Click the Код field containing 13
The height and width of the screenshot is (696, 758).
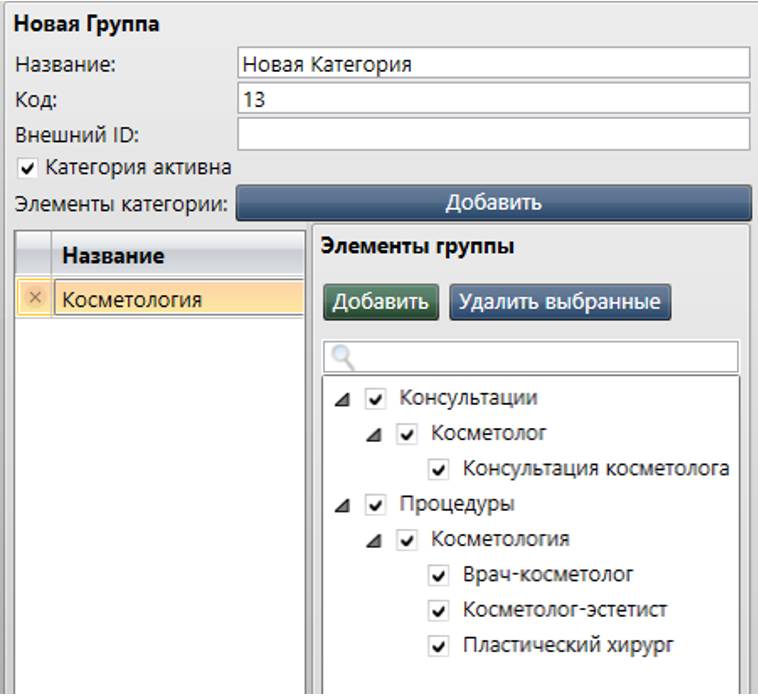pyautogui.click(x=493, y=99)
